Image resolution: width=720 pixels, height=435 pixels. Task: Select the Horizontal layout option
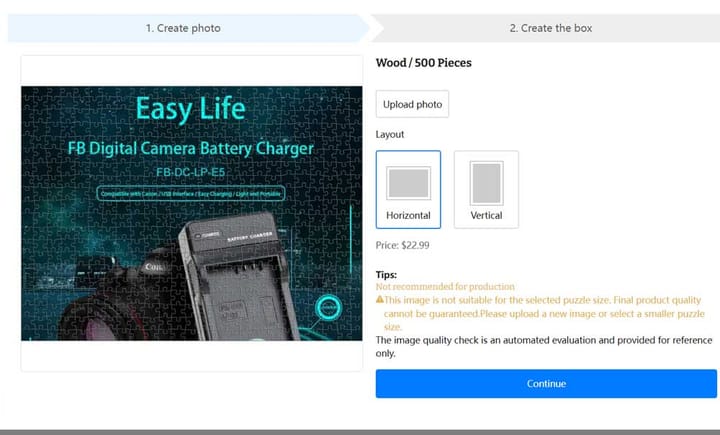(408, 189)
